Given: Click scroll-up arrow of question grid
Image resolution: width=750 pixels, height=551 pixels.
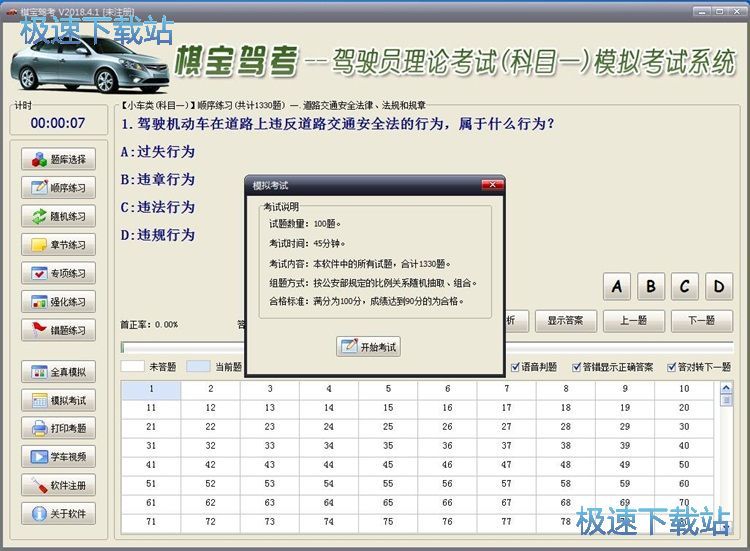Looking at the screenshot, I should tap(726, 388).
